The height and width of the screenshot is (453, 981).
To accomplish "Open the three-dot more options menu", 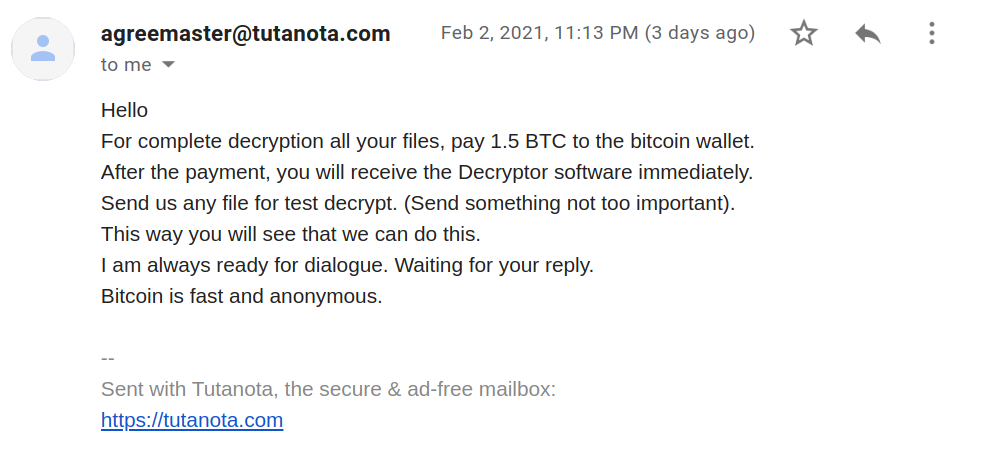I will [x=931, y=34].
